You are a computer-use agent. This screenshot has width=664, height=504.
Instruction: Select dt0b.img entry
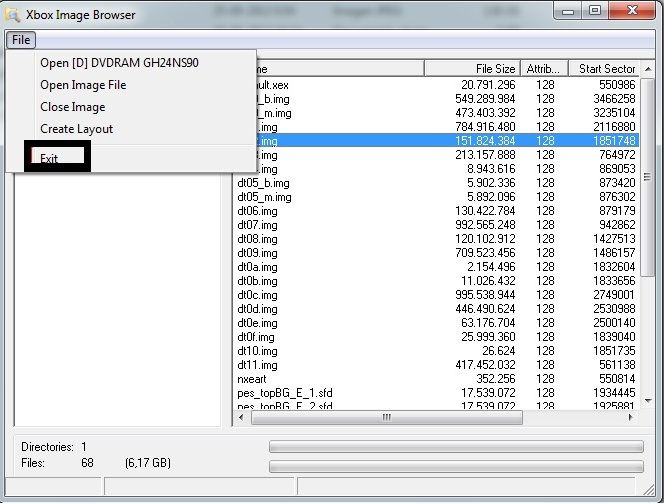point(436,281)
